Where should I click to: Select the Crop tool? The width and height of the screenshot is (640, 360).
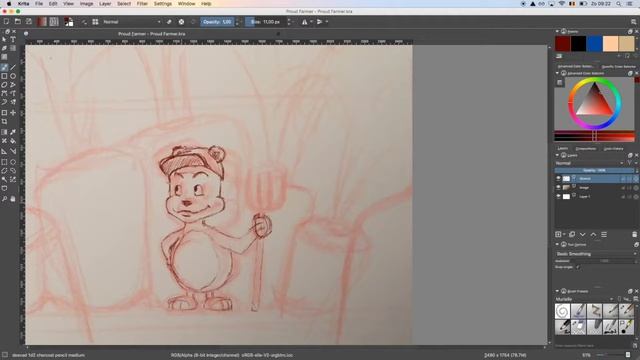(x=4, y=122)
